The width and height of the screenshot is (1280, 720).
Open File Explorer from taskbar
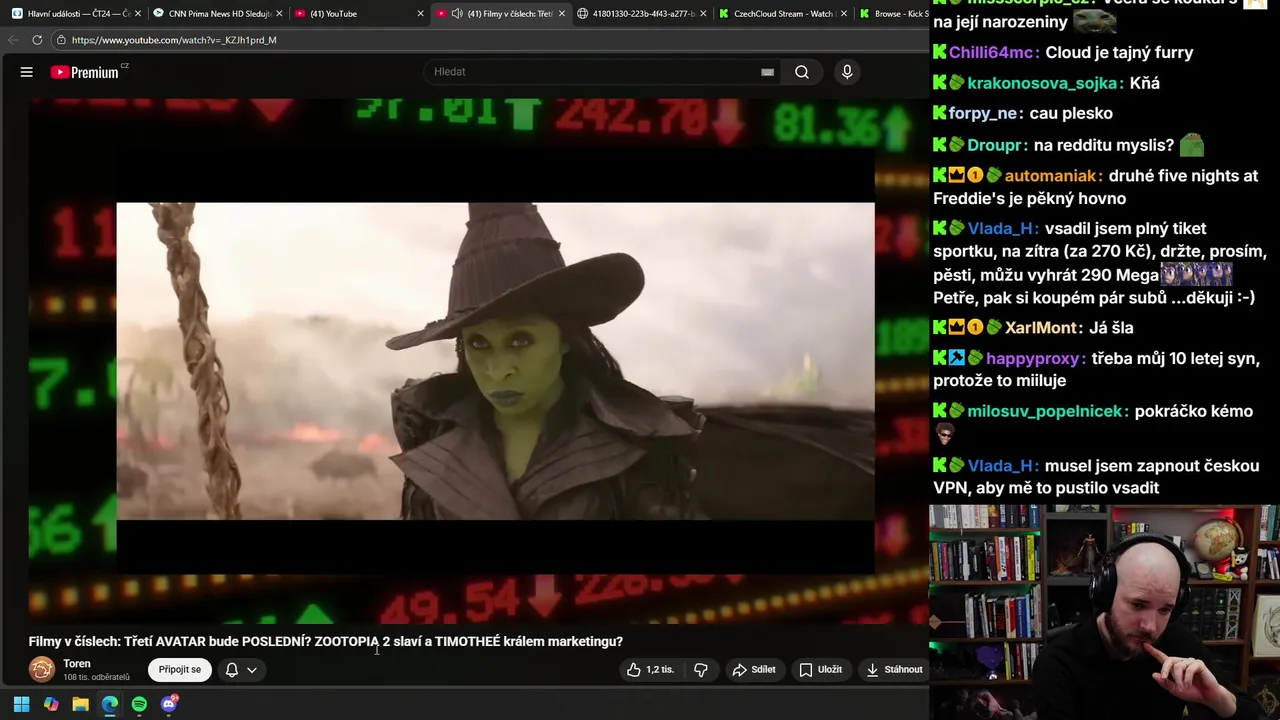tap(80, 704)
